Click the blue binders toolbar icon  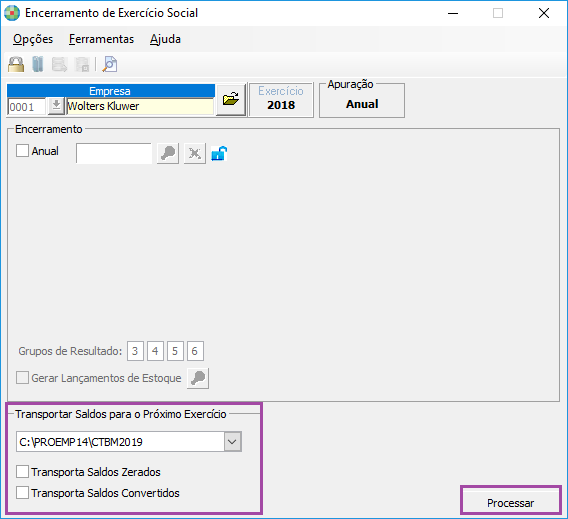[x=38, y=64]
